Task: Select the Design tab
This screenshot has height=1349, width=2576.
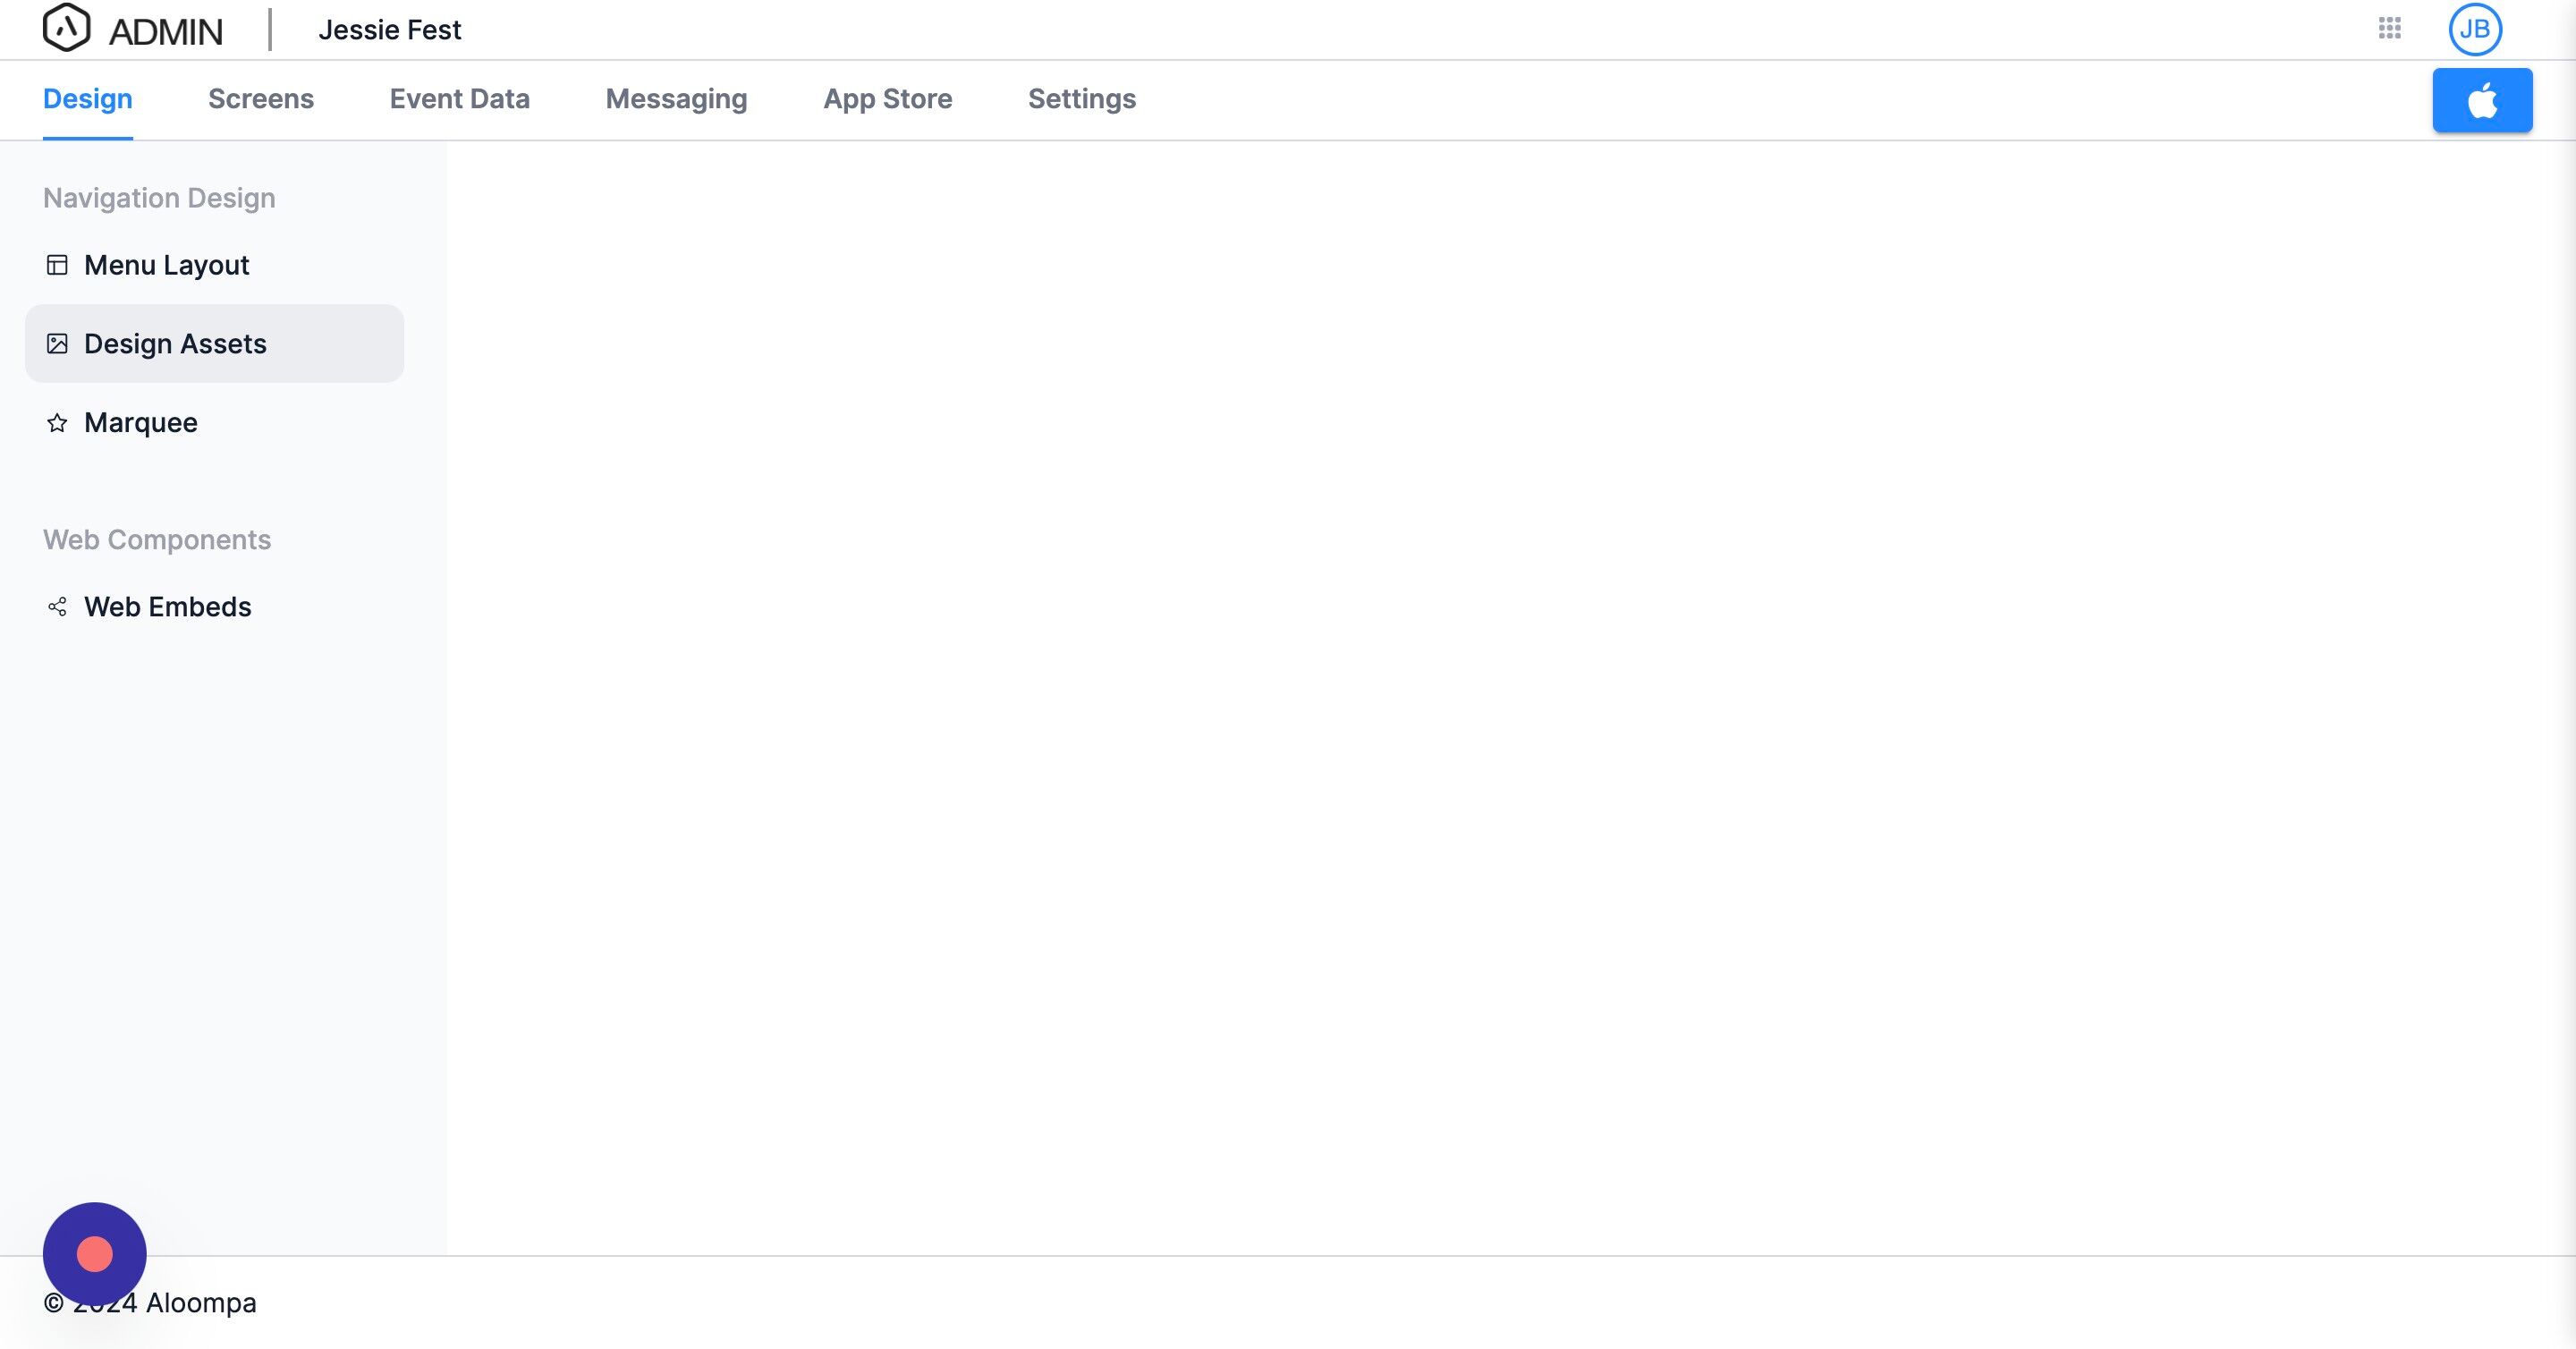Action: pos(88,99)
